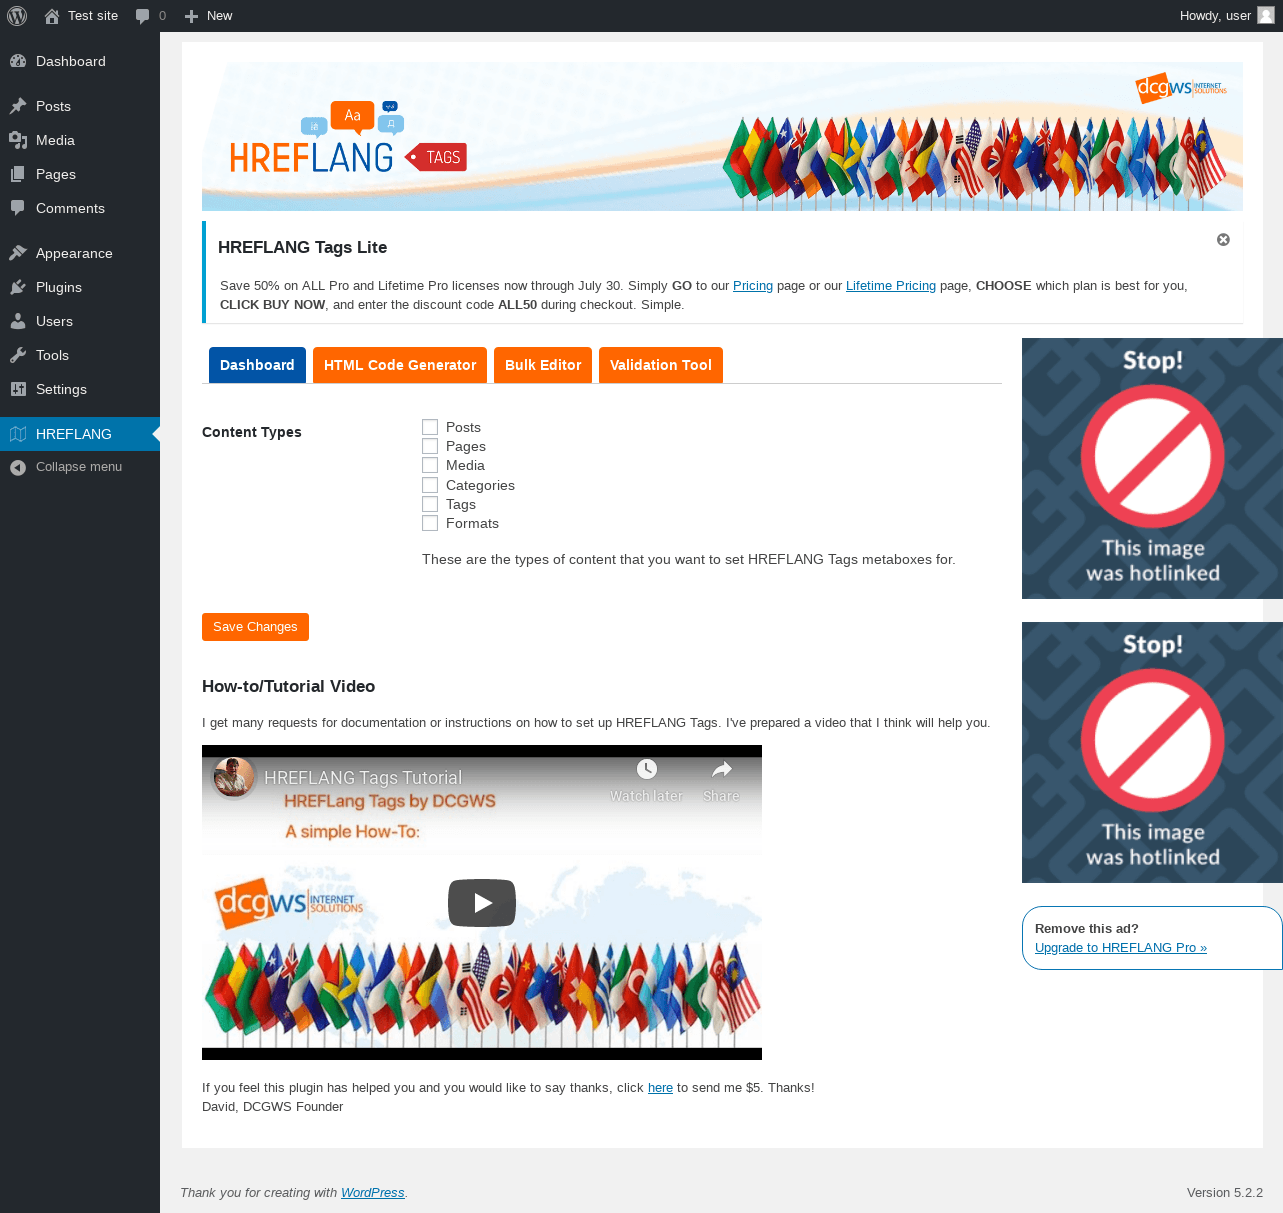Tick the Tags checkbox

[x=430, y=504]
